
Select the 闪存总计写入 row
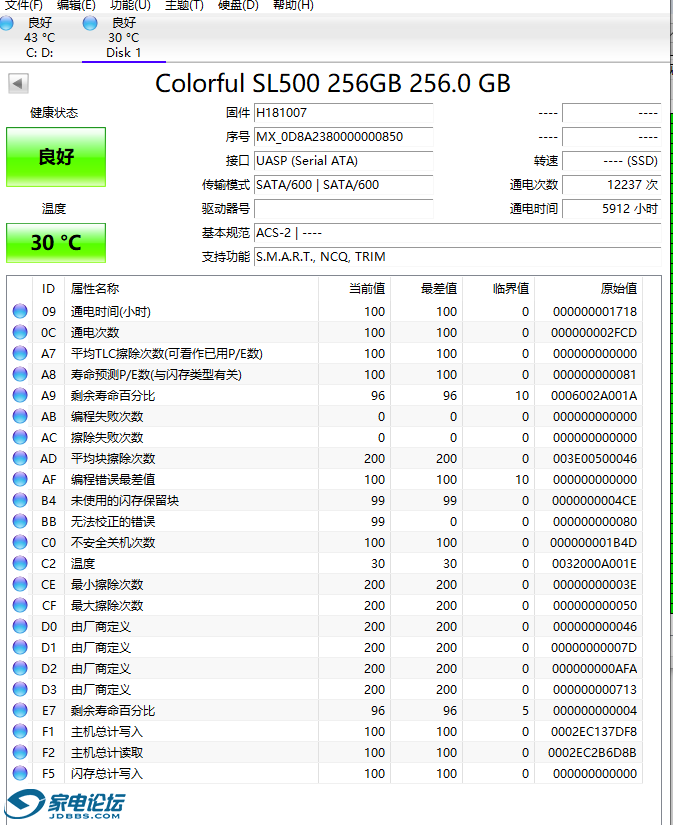(x=325, y=773)
